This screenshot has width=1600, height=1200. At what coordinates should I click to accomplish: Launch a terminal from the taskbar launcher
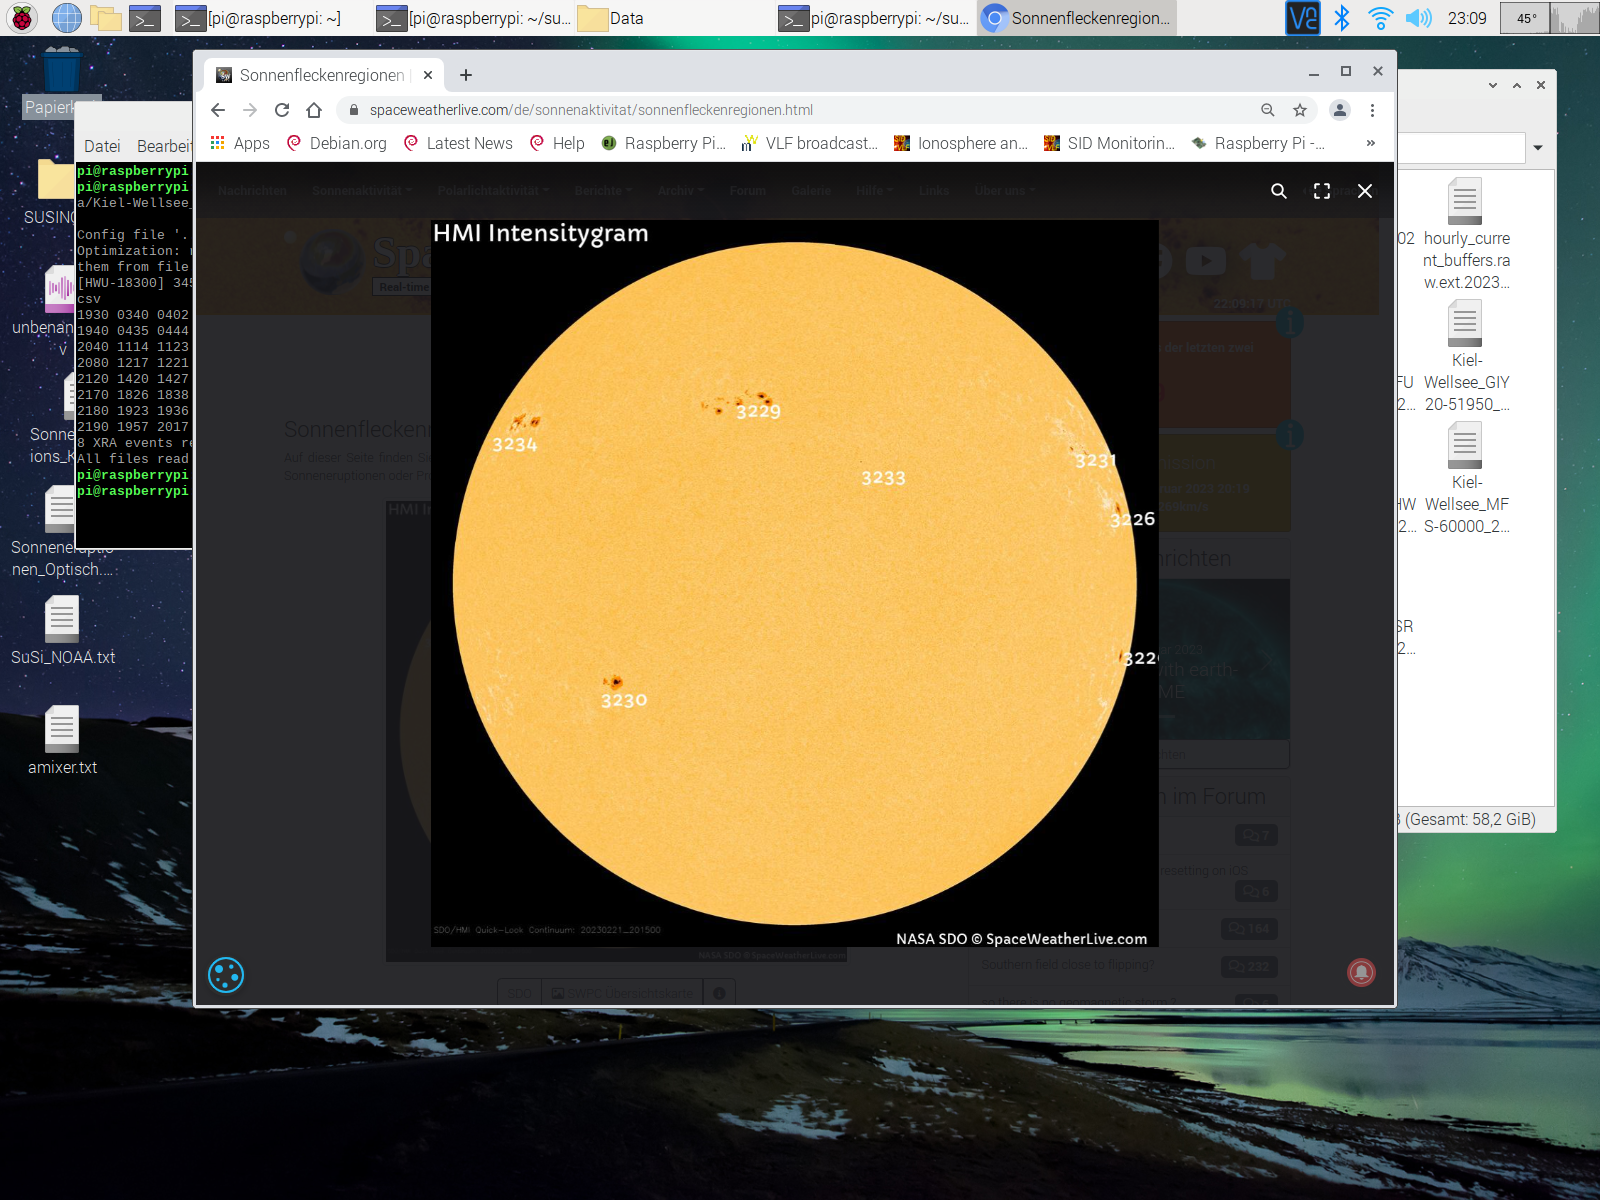[x=145, y=18]
